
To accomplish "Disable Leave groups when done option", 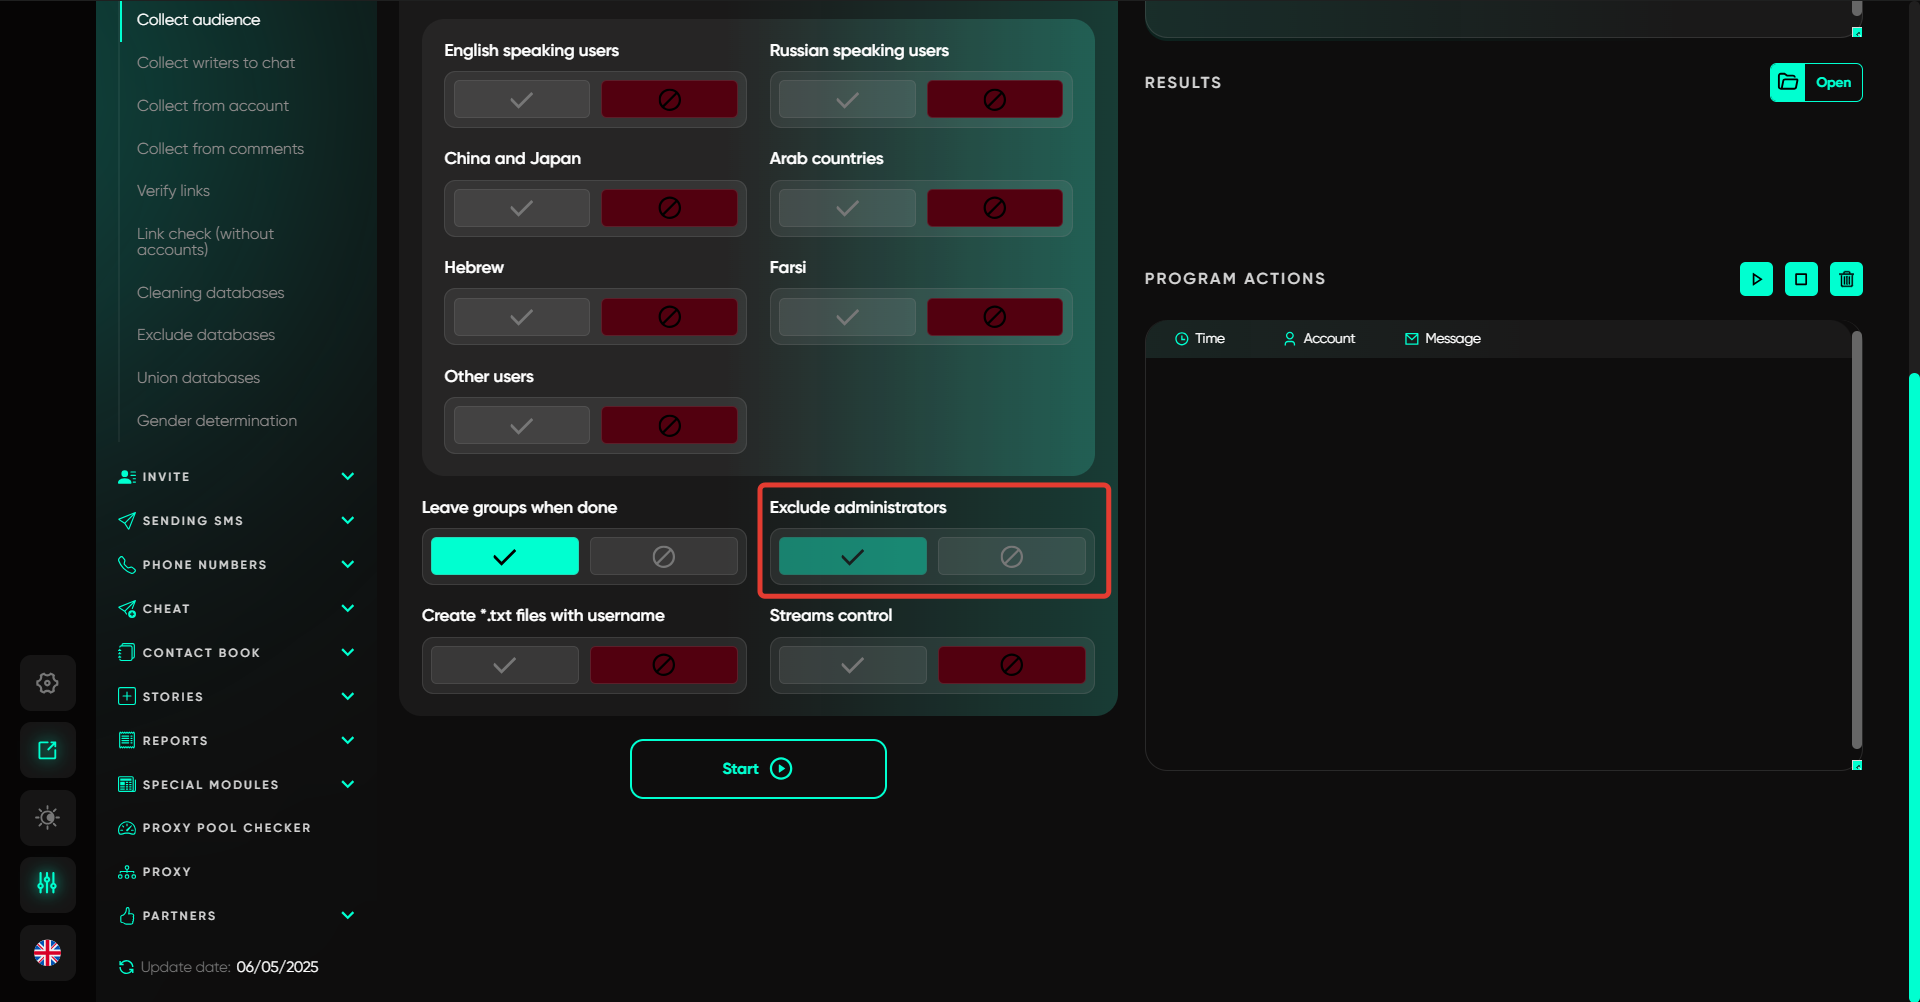I will [x=663, y=557].
